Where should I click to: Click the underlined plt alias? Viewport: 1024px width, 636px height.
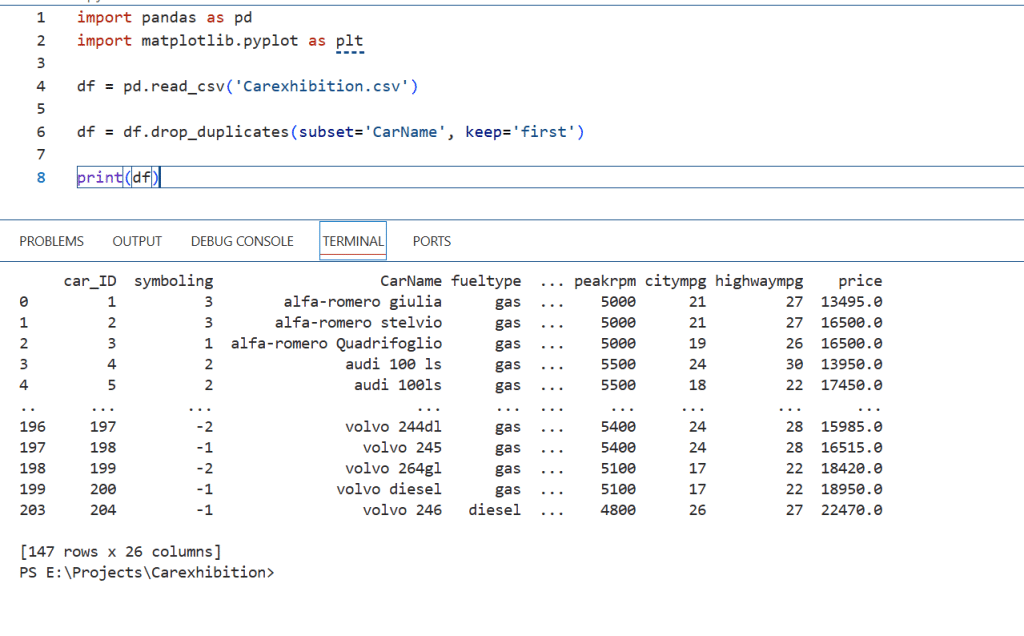pyautogui.click(x=349, y=41)
